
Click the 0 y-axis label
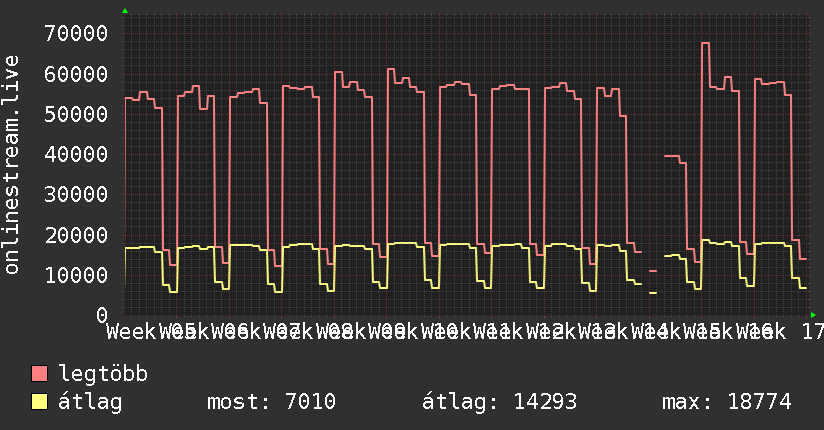tap(102, 315)
